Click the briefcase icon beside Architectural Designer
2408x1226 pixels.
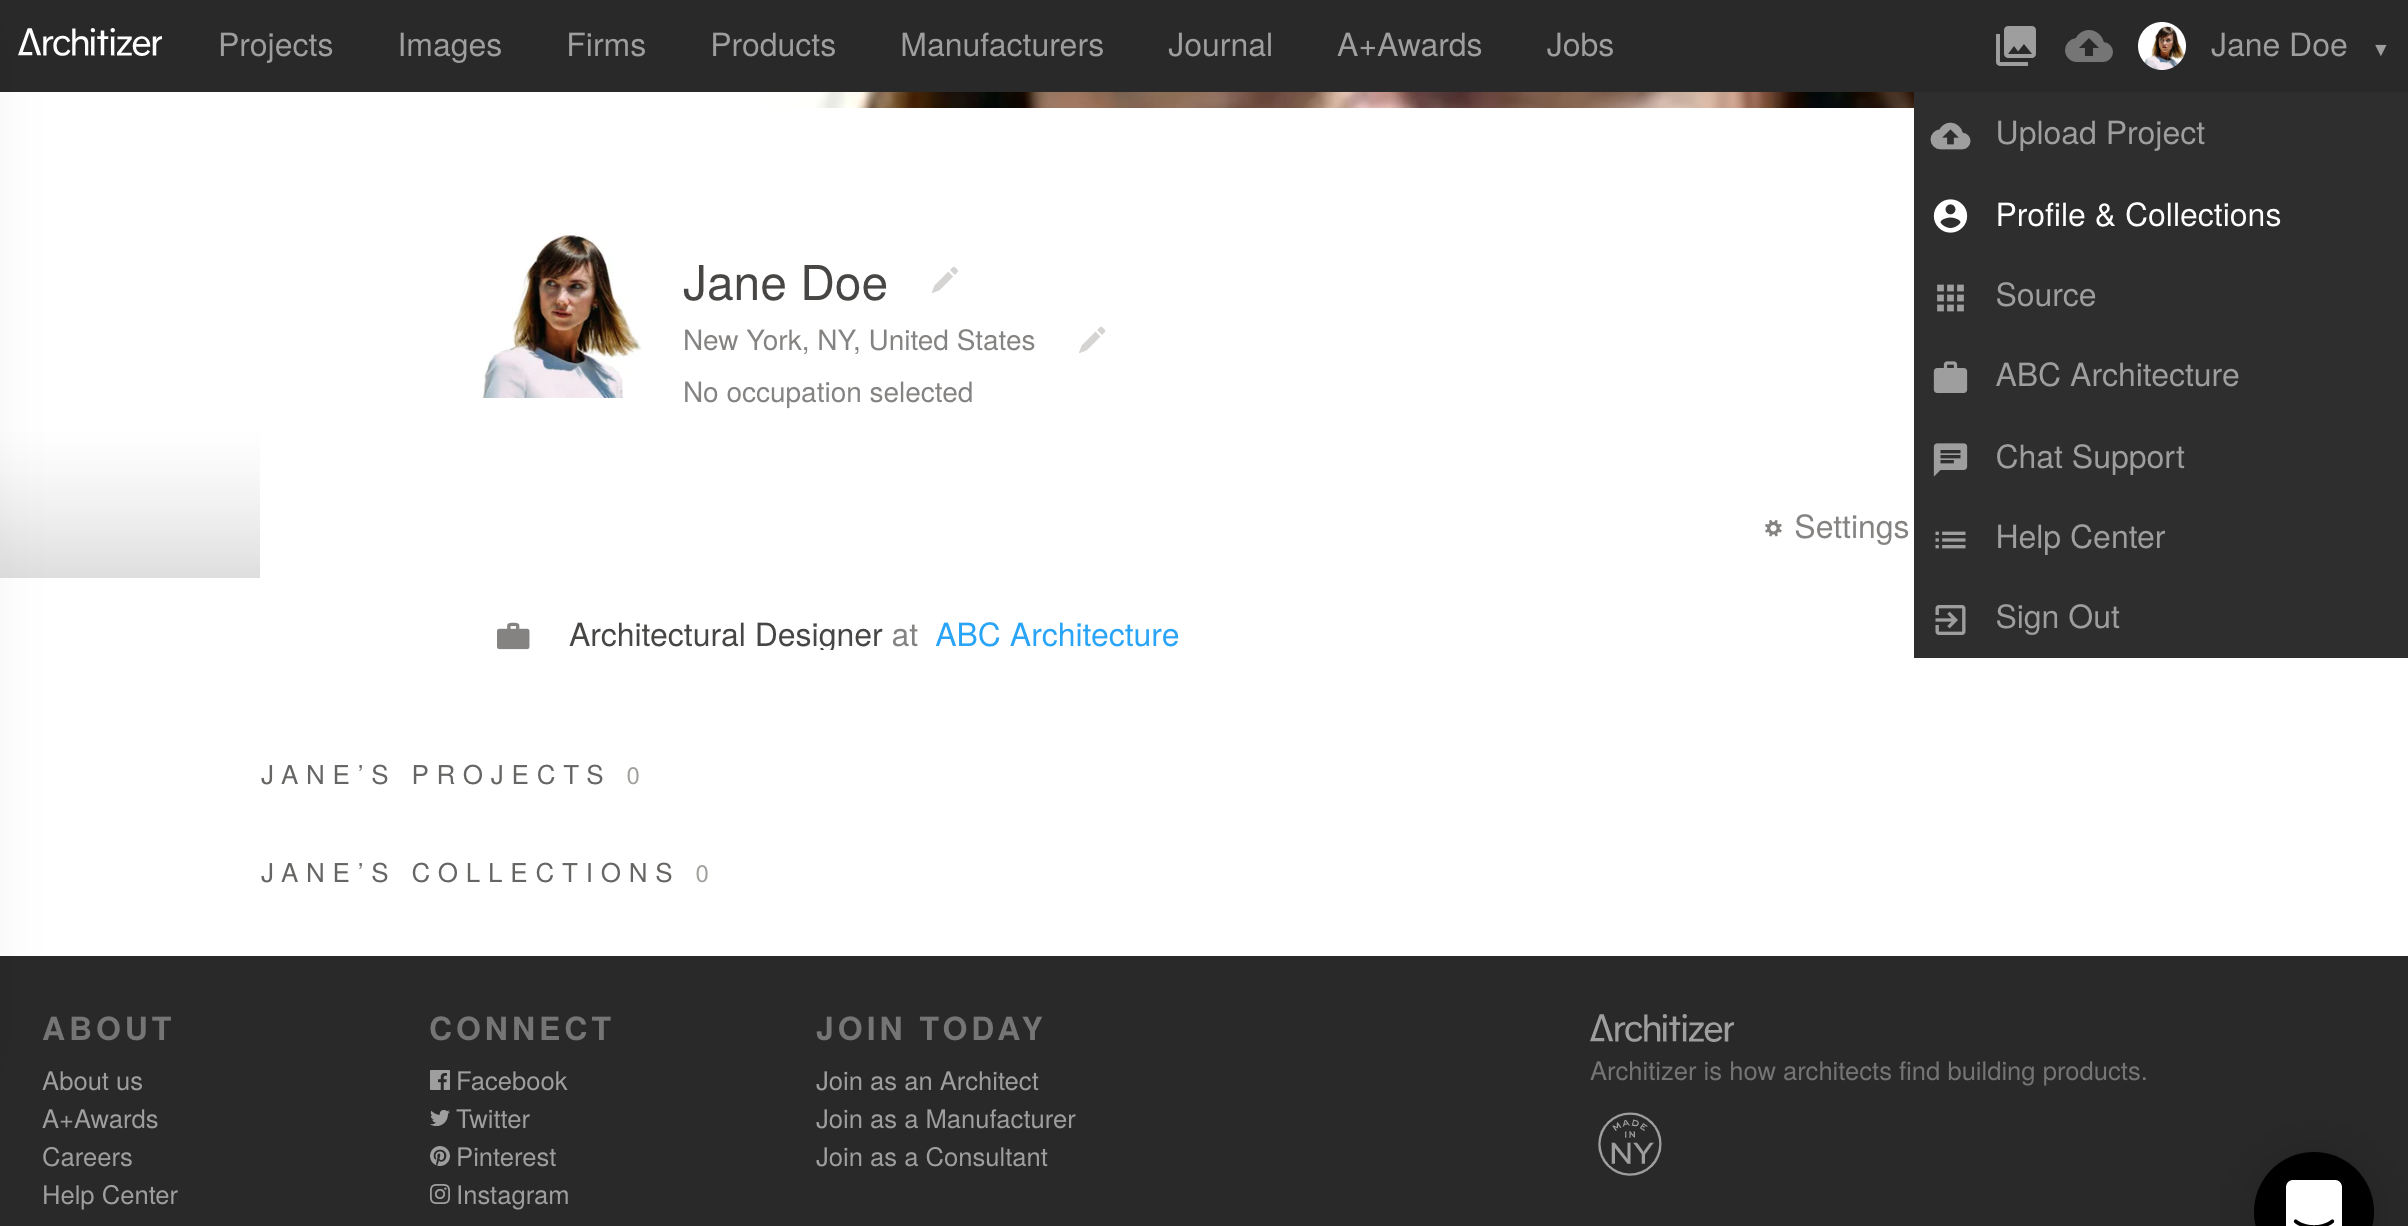pos(513,636)
